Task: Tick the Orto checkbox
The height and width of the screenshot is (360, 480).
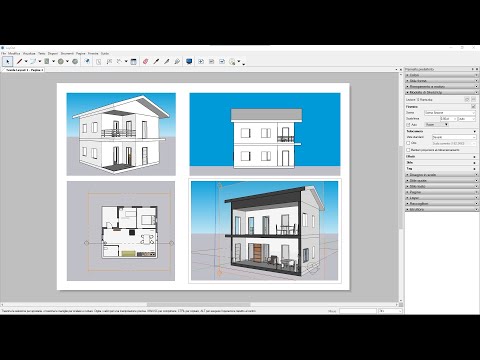Action: point(408,143)
